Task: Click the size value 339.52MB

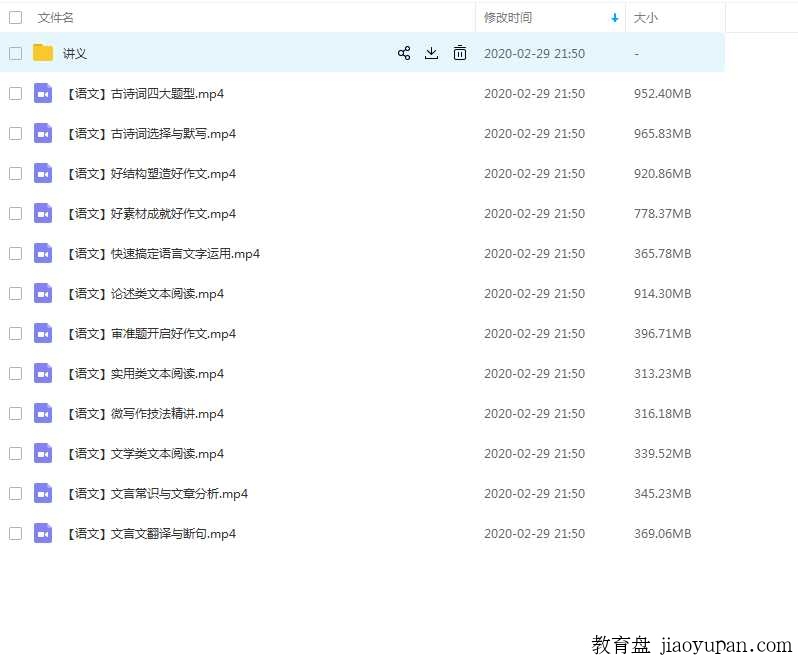Action: [x=662, y=454]
